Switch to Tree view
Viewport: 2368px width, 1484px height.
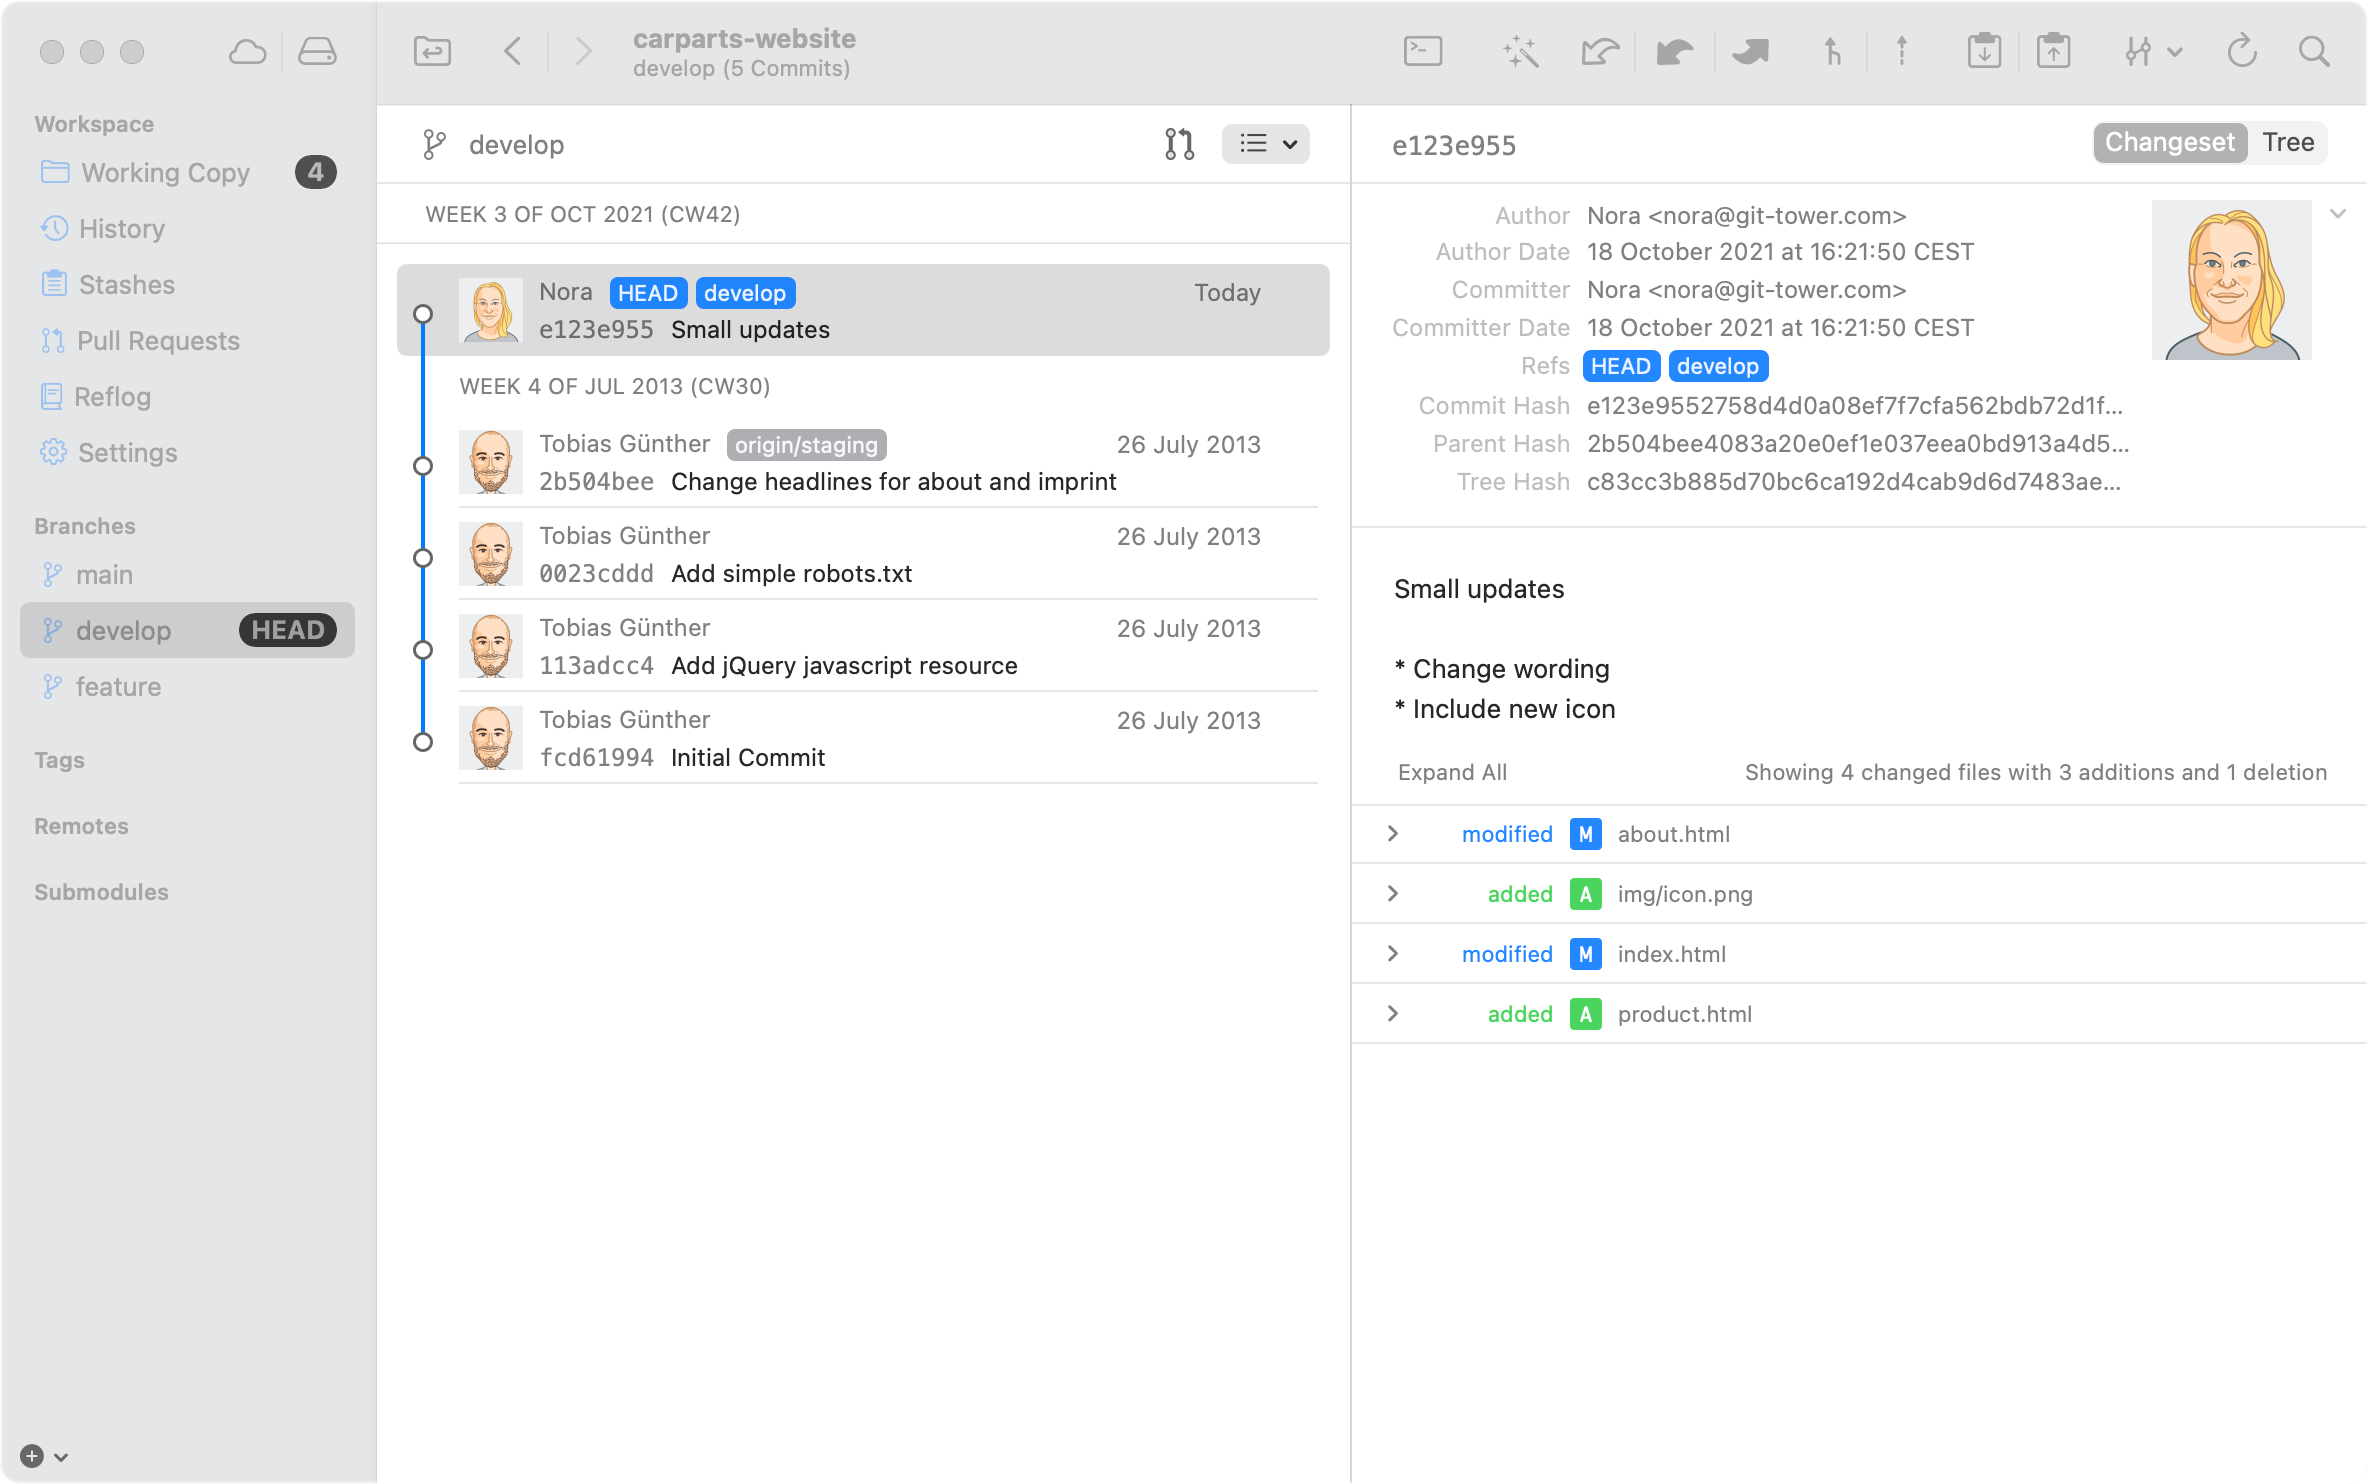(x=2288, y=143)
